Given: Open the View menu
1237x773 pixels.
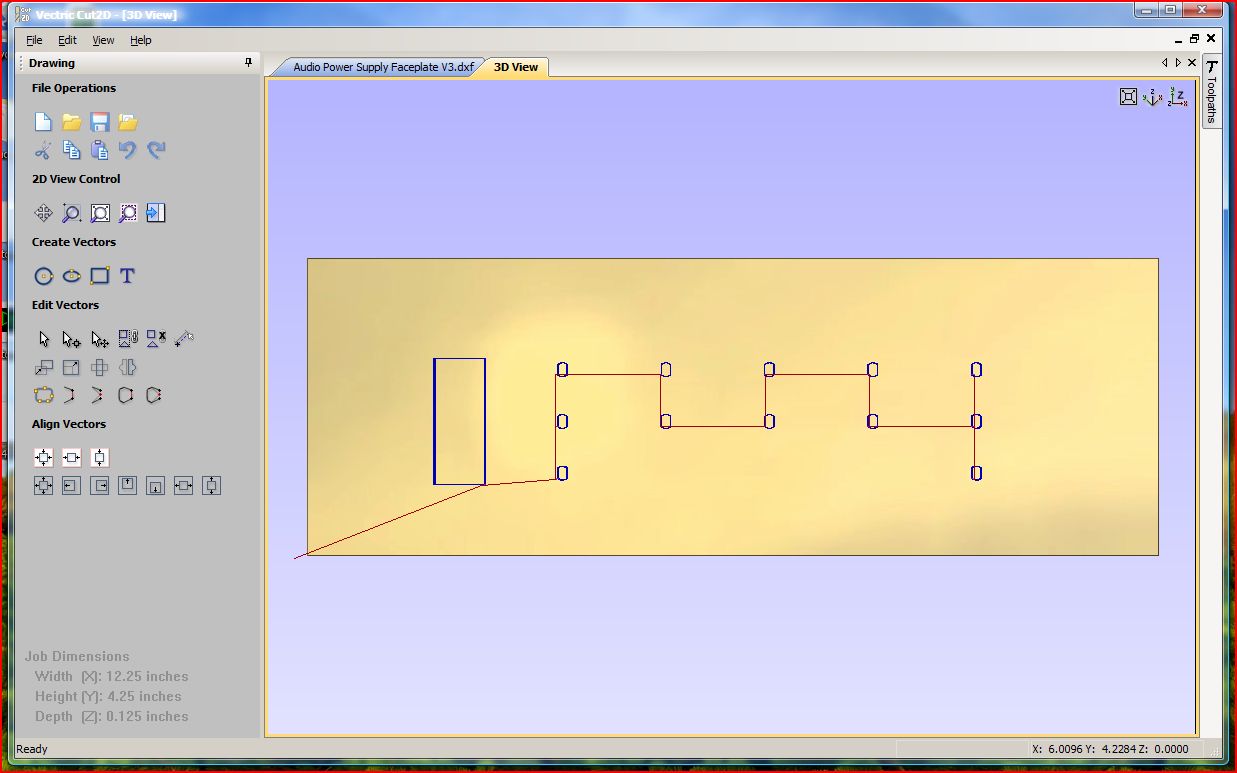Looking at the screenshot, I should [102, 40].
